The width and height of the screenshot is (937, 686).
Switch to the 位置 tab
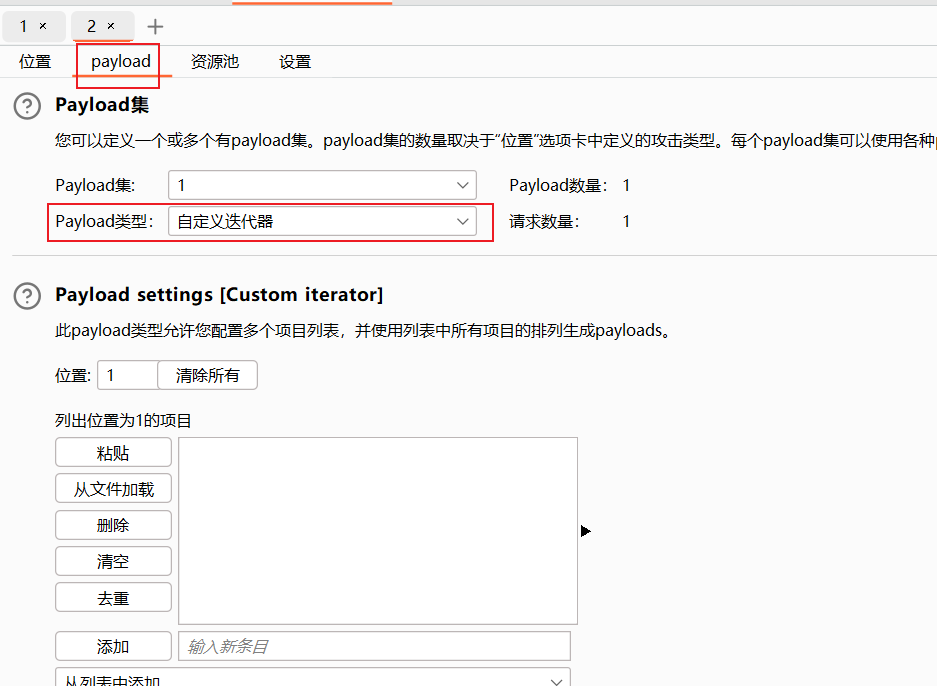[35, 62]
